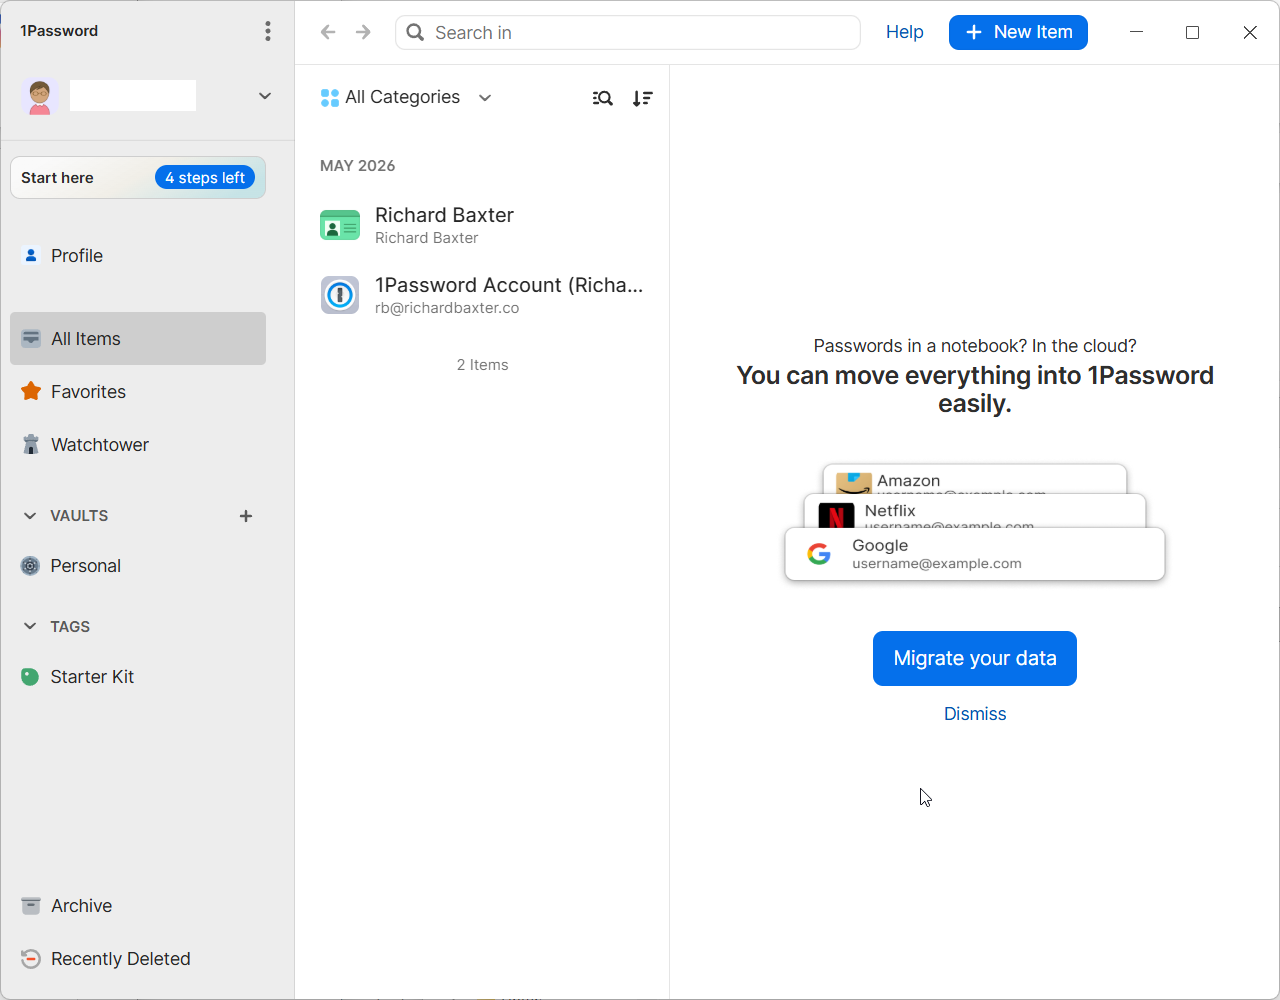Go back with the left arrow
The width and height of the screenshot is (1280, 1000).
(x=328, y=32)
